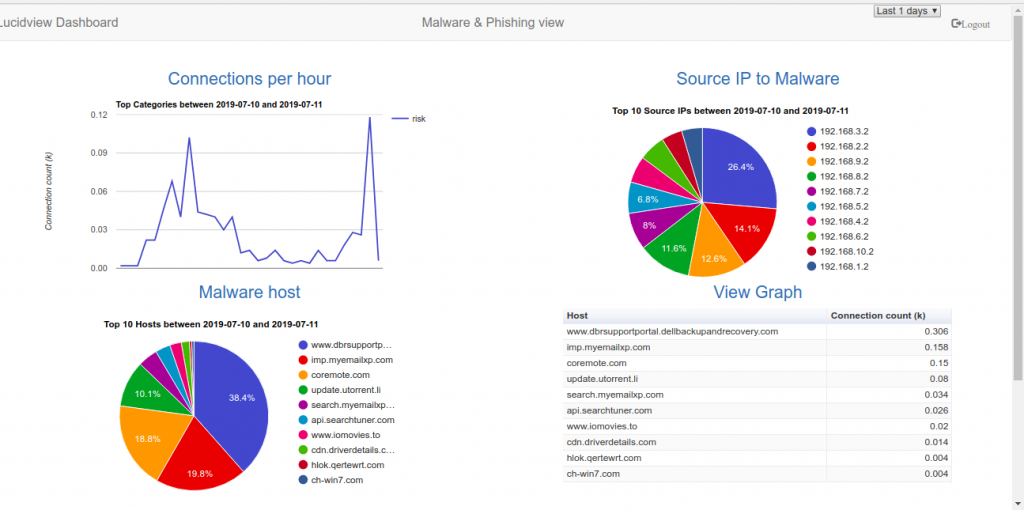The width and height of the screenshot is (1024, 510).
Task: Click the 192.168.9.2 legend color dot
Action: pyautogui.click(x=812, y=161)
